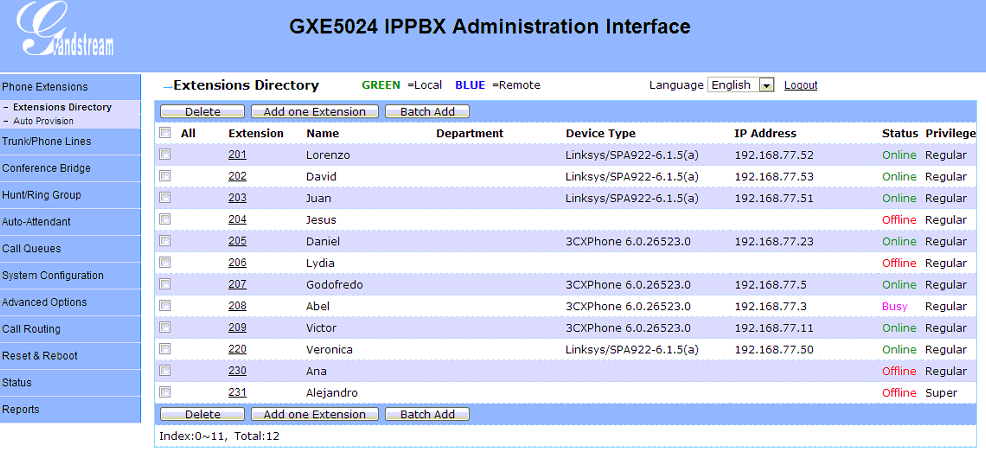Open extension 201 link
The image size is (986, 451).
[237, 155]
